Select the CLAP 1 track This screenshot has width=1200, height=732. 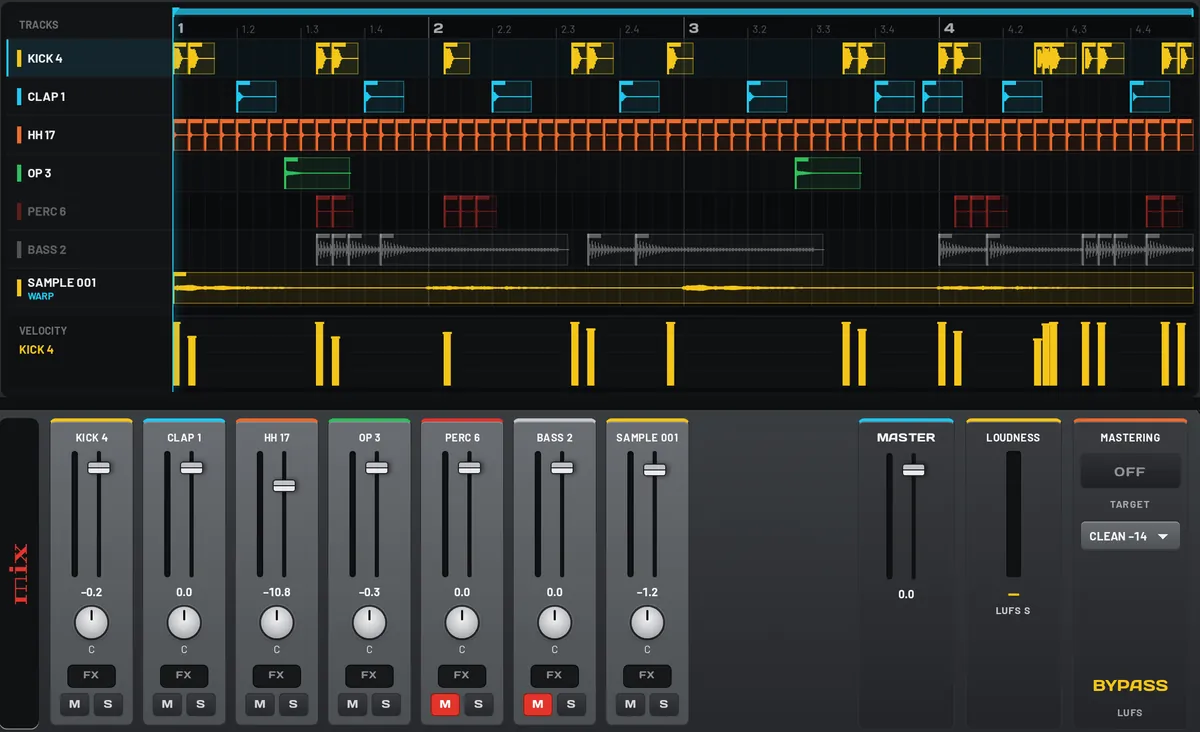tap(88, 97)
